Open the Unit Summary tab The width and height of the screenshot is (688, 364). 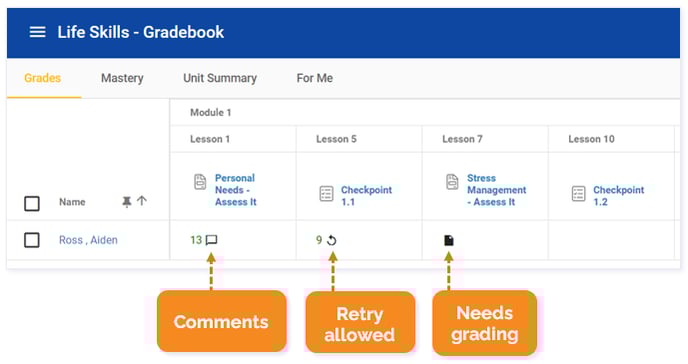pyautogui.click(x=220, y=78)
